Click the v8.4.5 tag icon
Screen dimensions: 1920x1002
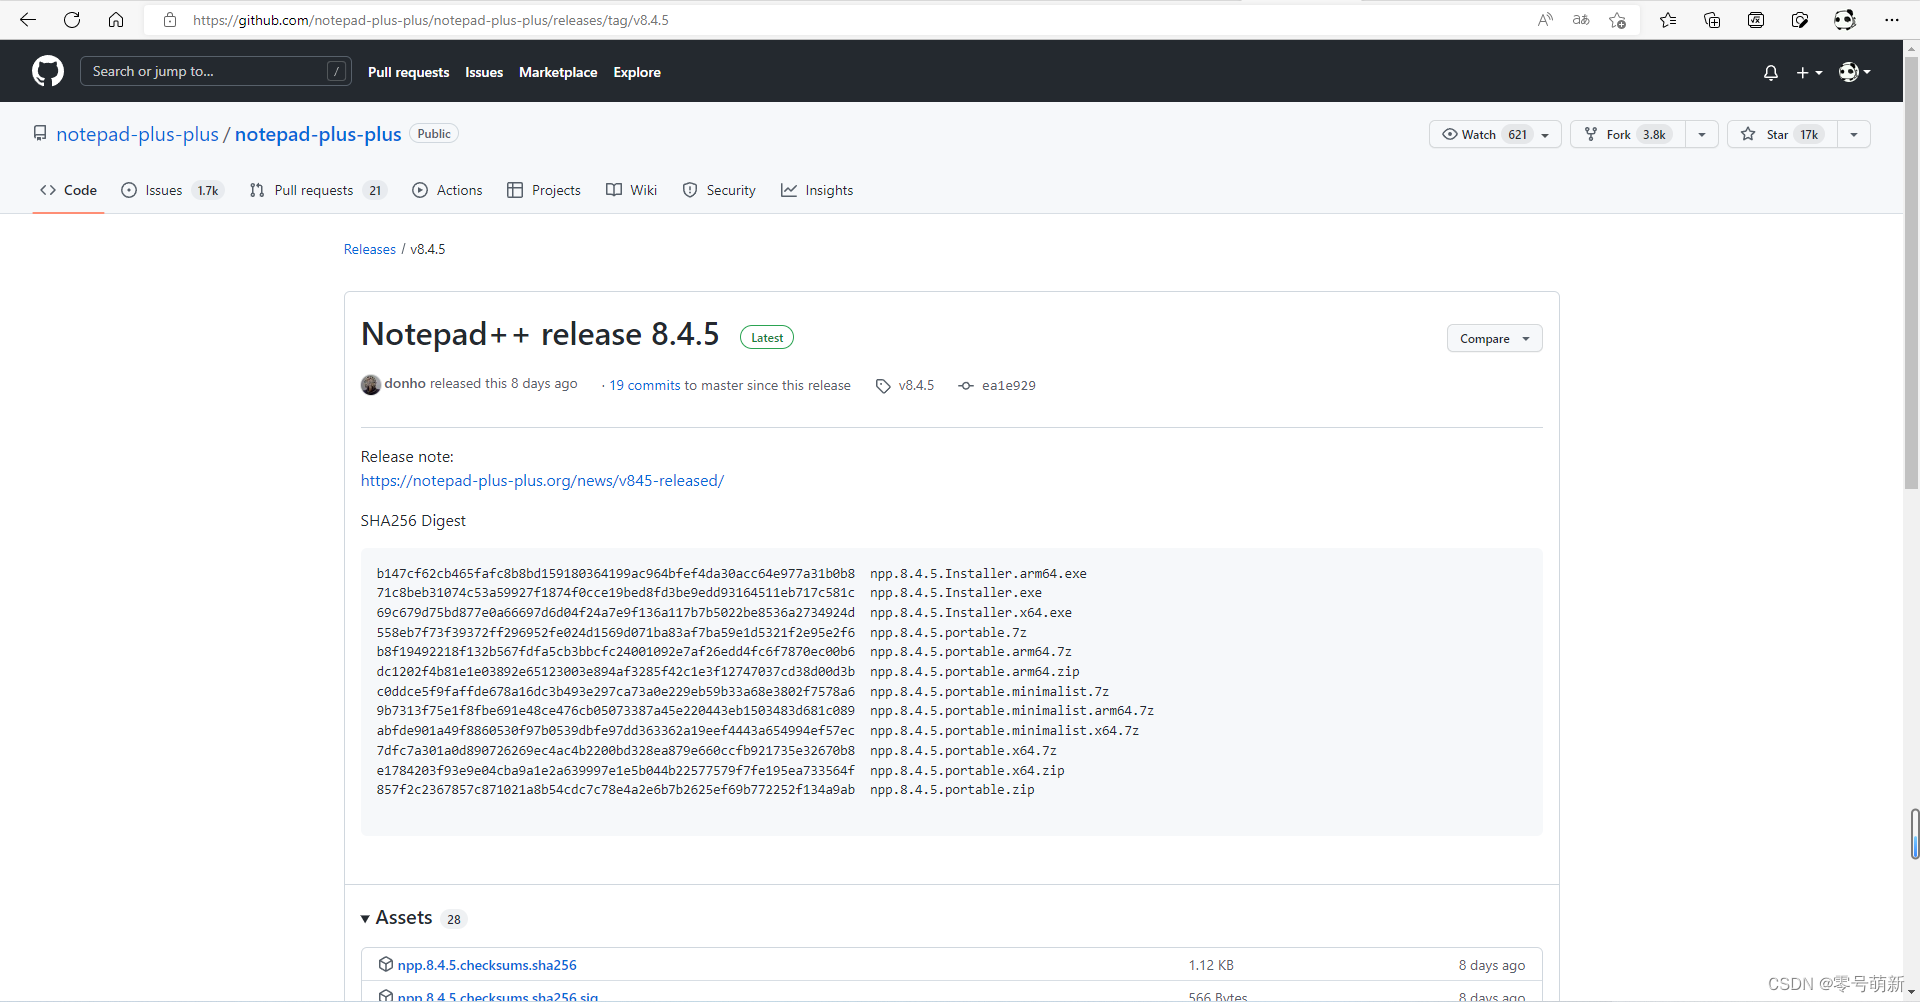(883, 386)
